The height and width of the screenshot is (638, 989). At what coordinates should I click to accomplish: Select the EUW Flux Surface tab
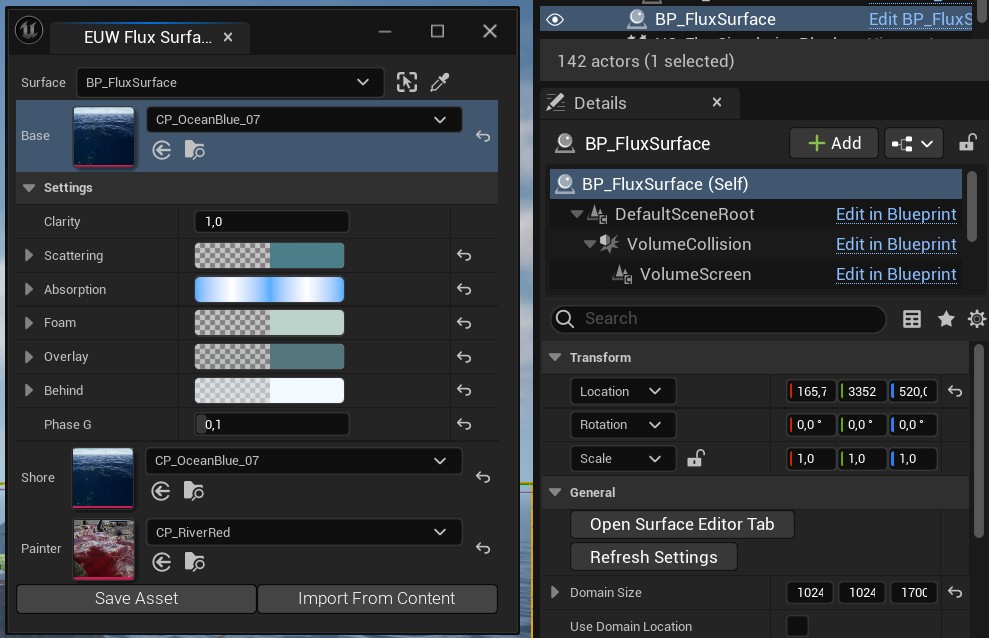147,37
